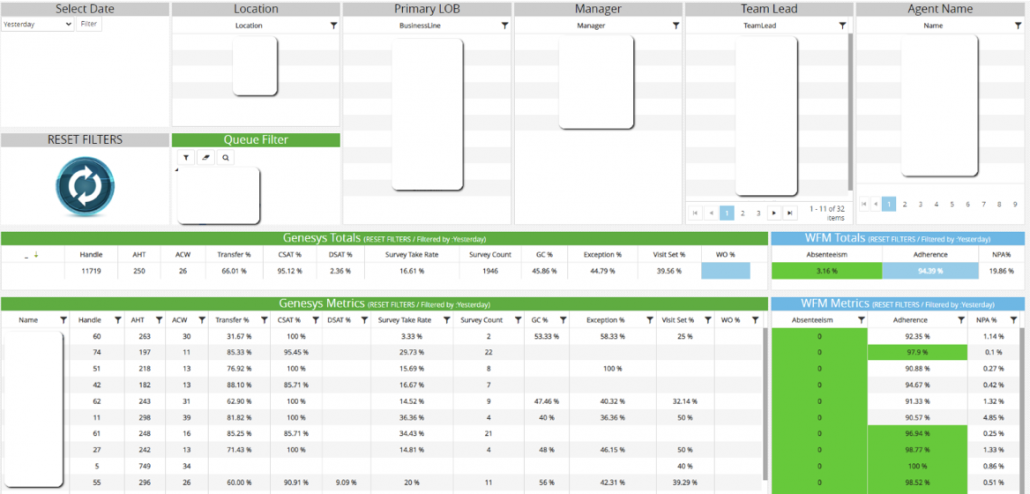Click the blue WO % totals cell
This screenshot has width=1030, height=494.
(x=725, y=271)
